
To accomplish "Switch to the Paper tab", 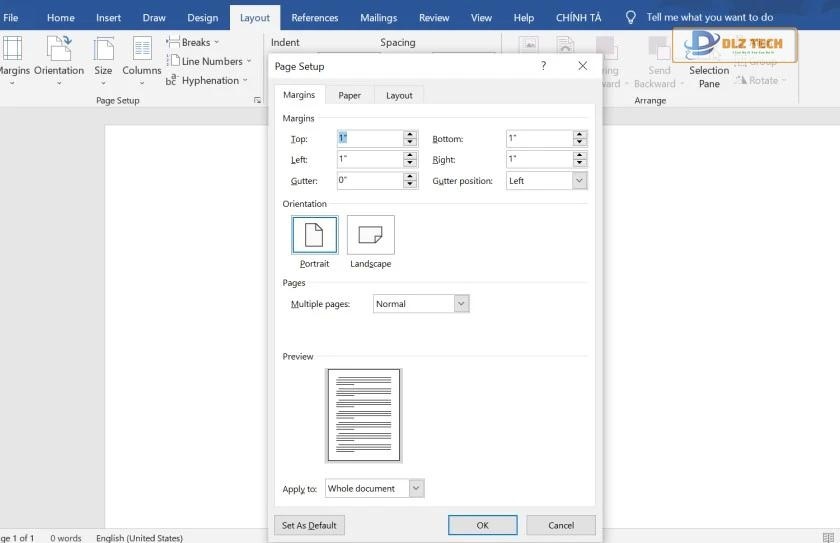I will point(349,95).
